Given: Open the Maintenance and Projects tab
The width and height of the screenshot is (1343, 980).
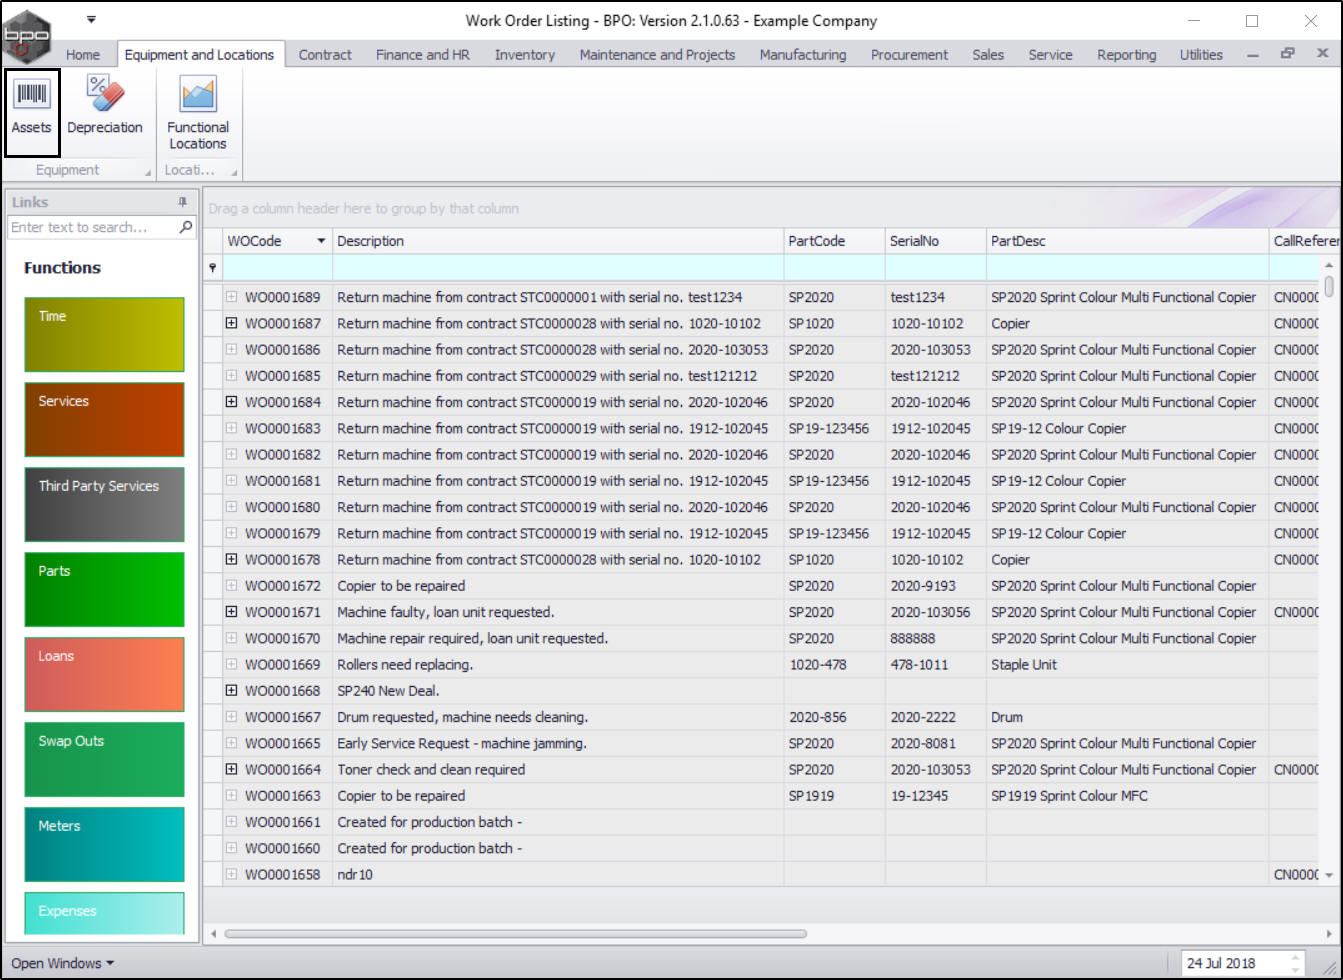Looking at the screenshot, I should pyautogui.click(x=657, y=55).
